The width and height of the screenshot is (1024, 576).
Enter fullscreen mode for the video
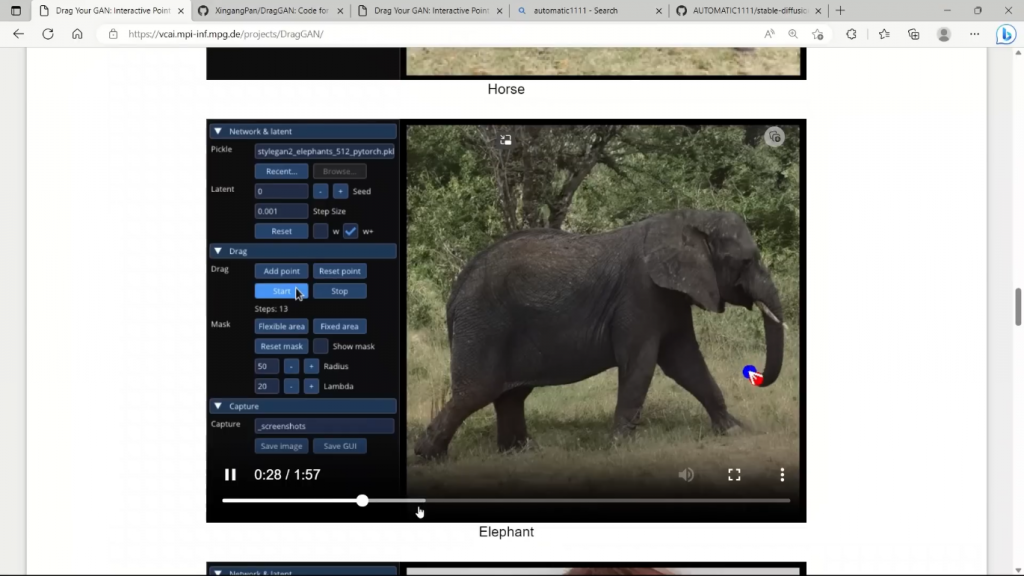pos(734,475)
